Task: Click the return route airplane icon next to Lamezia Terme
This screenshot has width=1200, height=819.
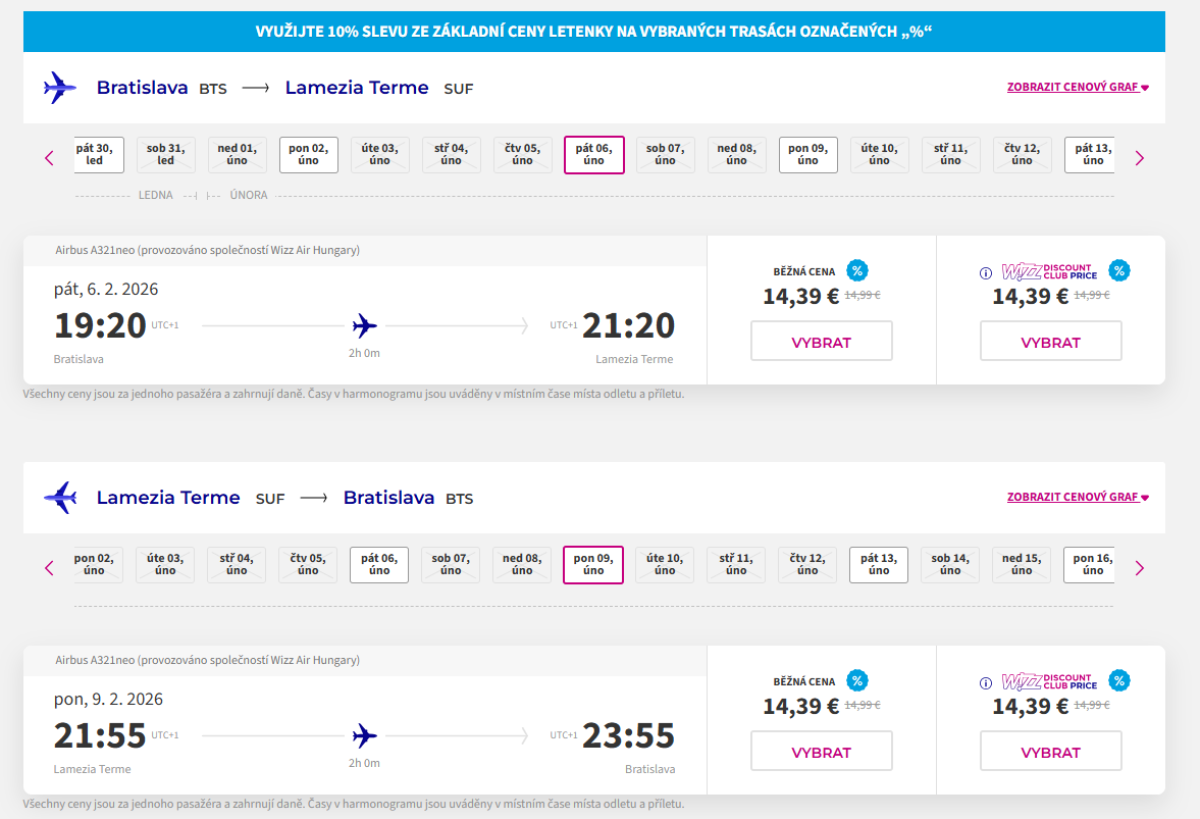Action: tap(60, 497)
